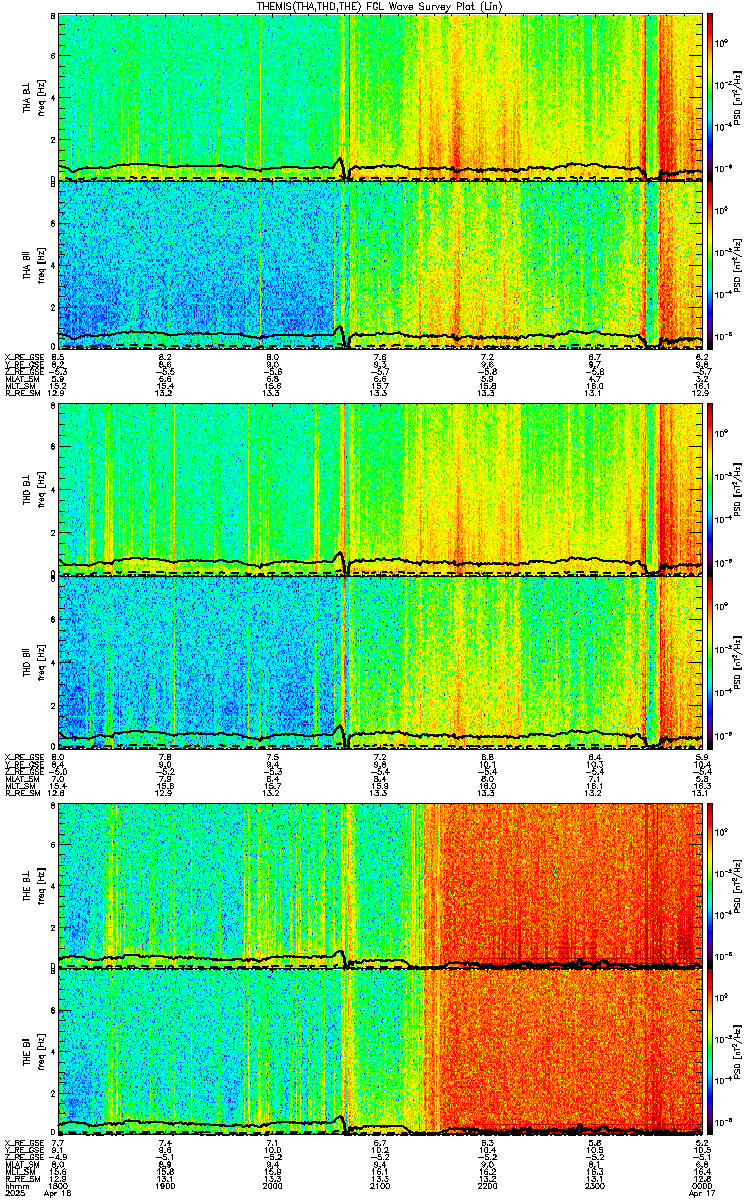Select the THE B-parallel spectrogram panel
The width and height of the screenshot is (750, 1200).
click(379, 1053)
